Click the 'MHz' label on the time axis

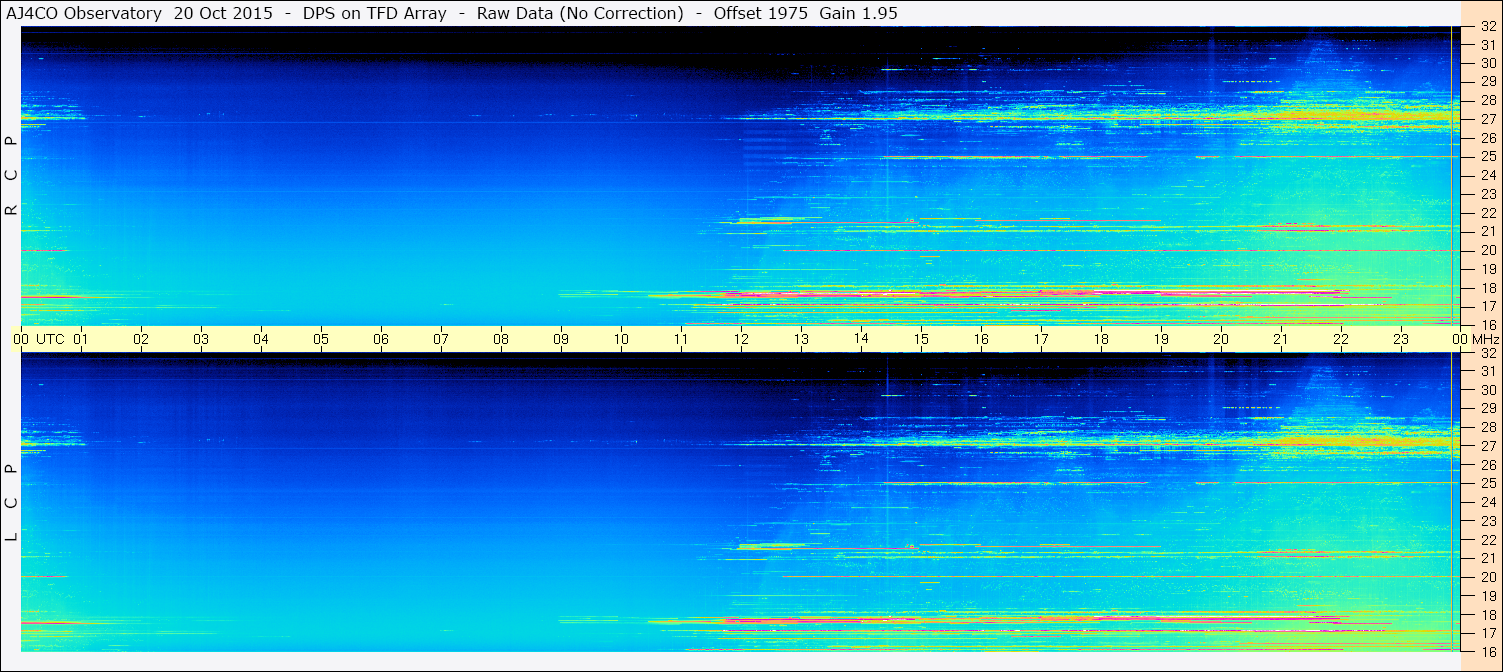[1484, 339]
